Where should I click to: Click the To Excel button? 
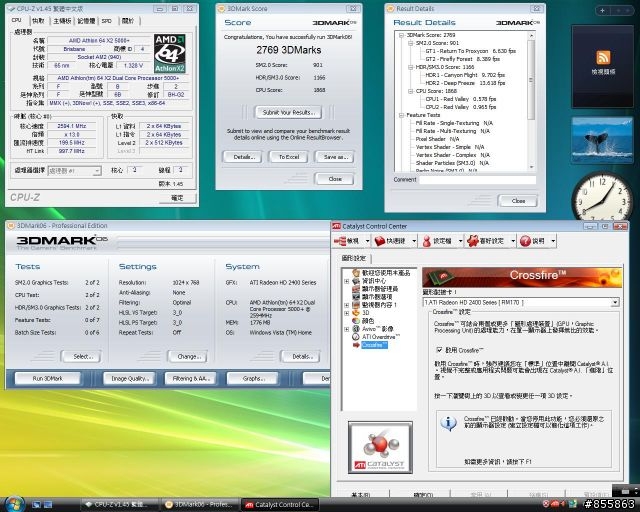coord(288,157)
